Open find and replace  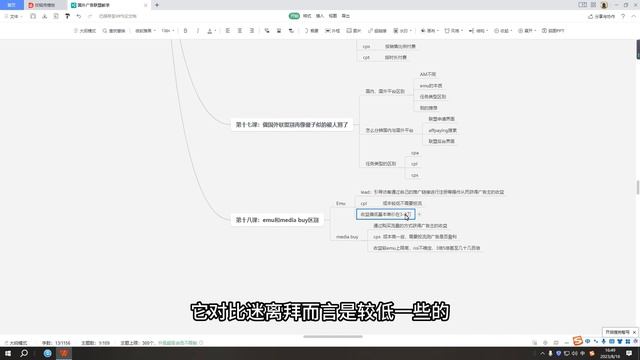[x=114, y=31]
